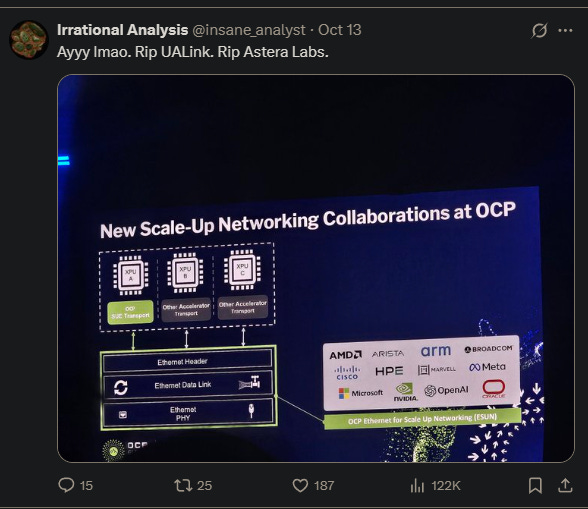Click the 122K views number
588x509 pixels.
coord(446,486)
